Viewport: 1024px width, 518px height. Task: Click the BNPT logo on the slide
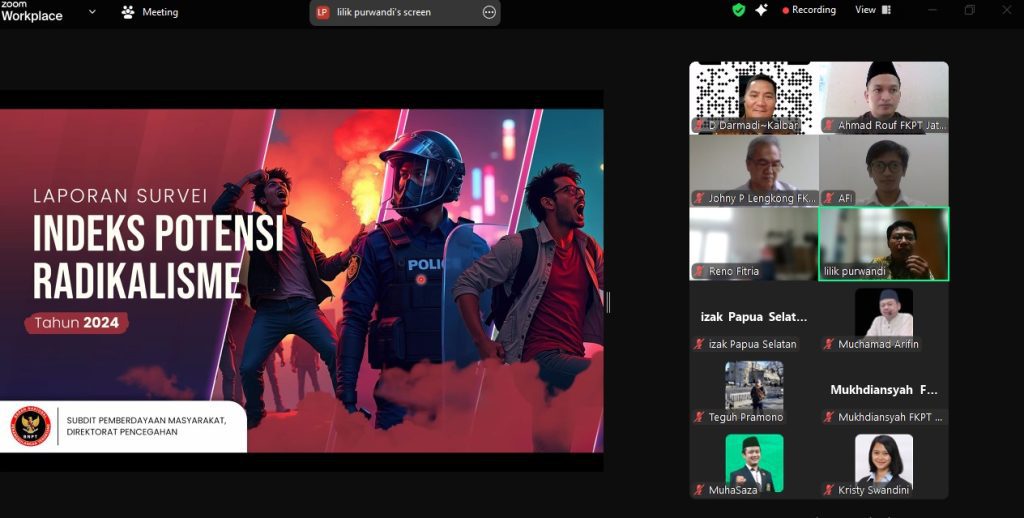30,426
